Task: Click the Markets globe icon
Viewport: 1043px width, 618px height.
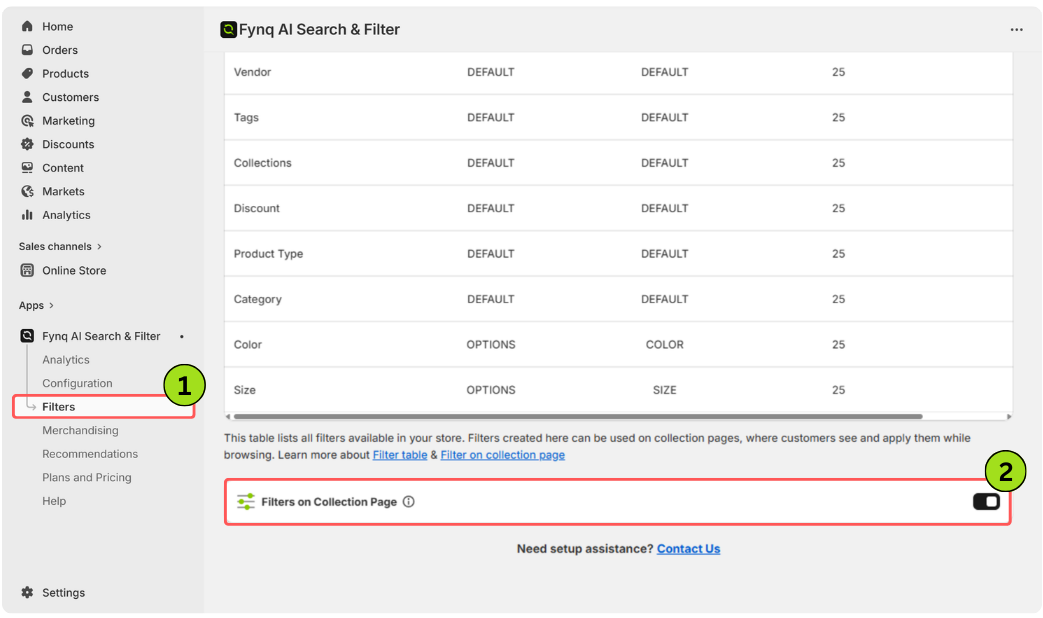Action: [x=27, y=192]
